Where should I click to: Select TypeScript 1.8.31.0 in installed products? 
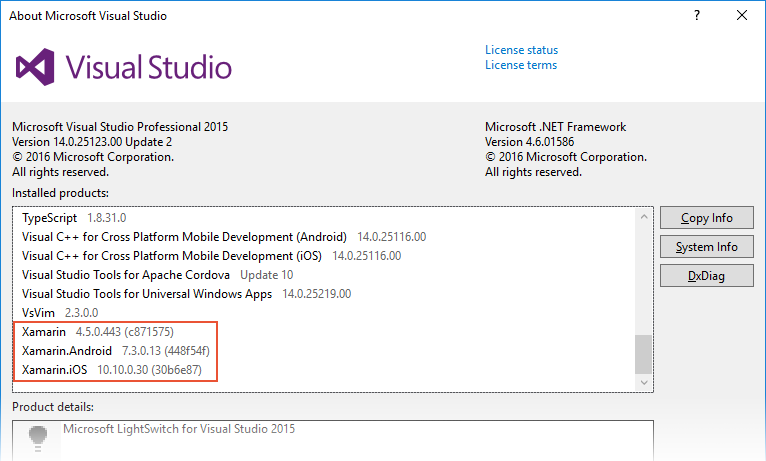(x=74, y=218)
